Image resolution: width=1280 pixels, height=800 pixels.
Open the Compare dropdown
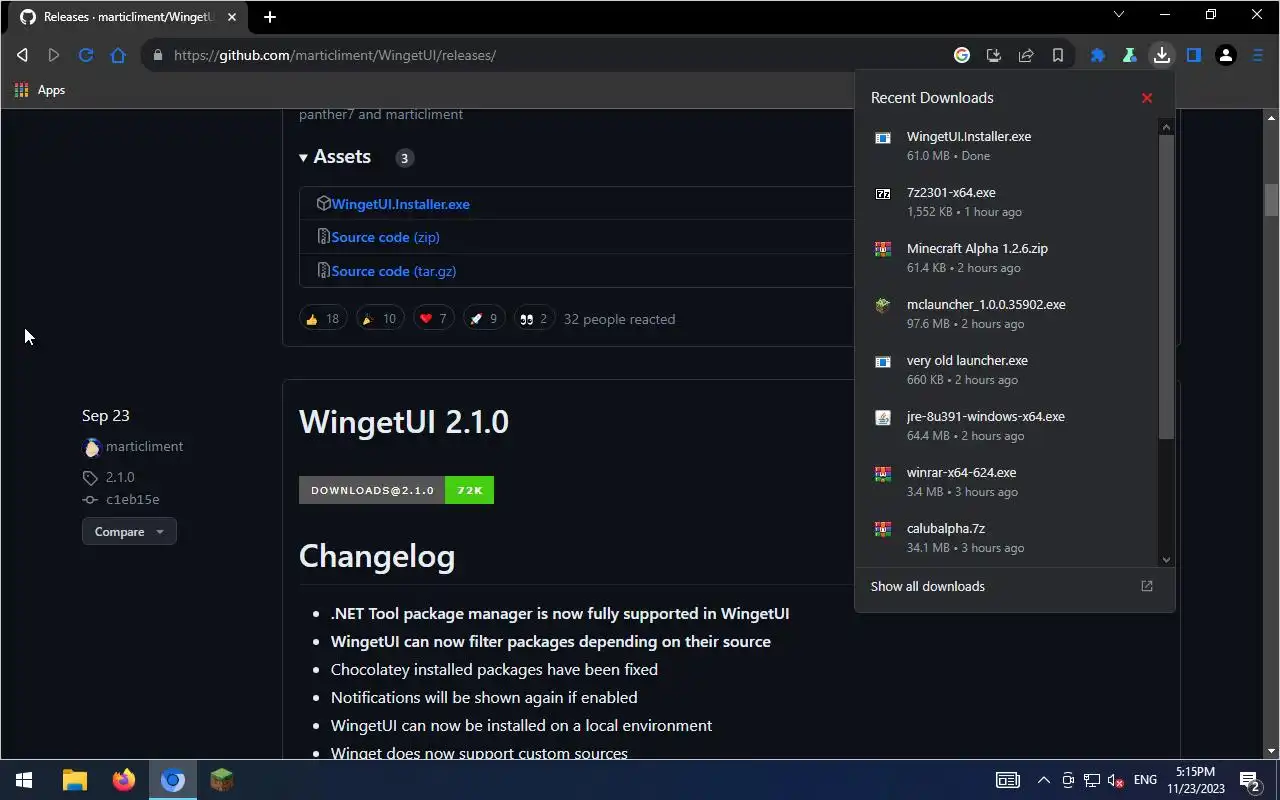click(x=129, y=532)
